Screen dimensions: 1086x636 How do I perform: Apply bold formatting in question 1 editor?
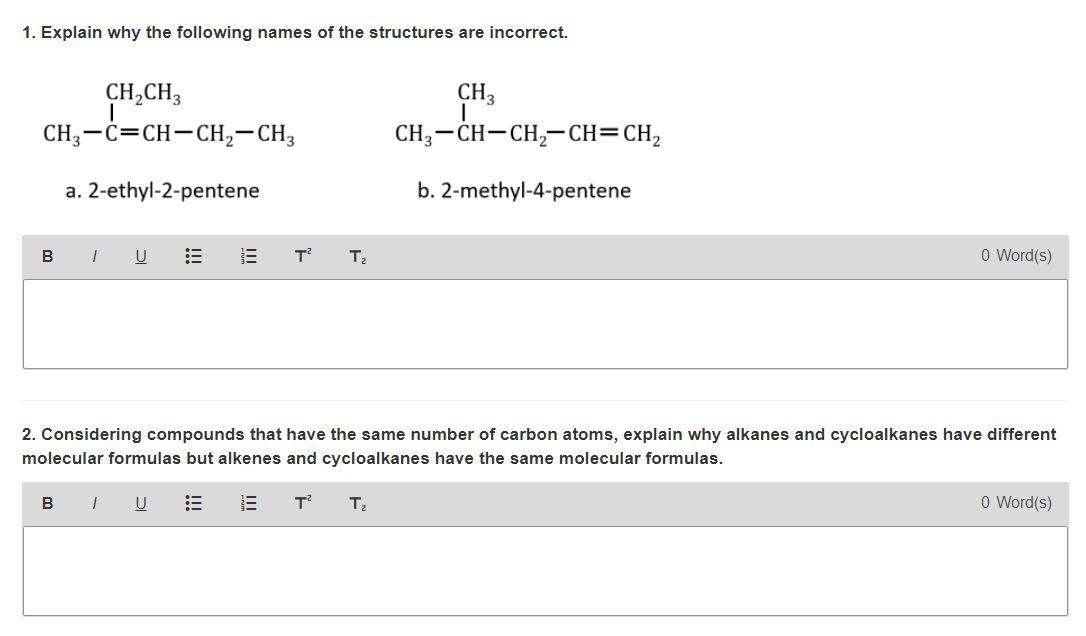pos(46,257)
